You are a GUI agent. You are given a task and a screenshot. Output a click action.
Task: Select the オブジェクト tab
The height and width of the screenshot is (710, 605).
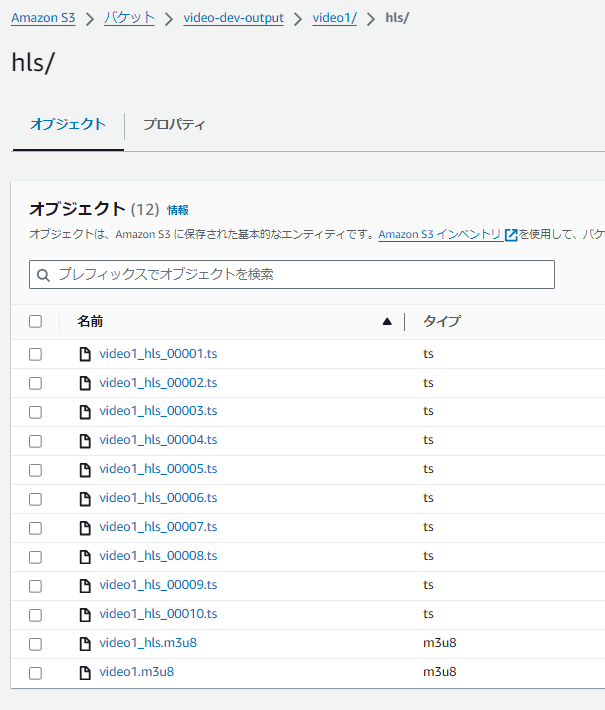[x=68, y=125]
